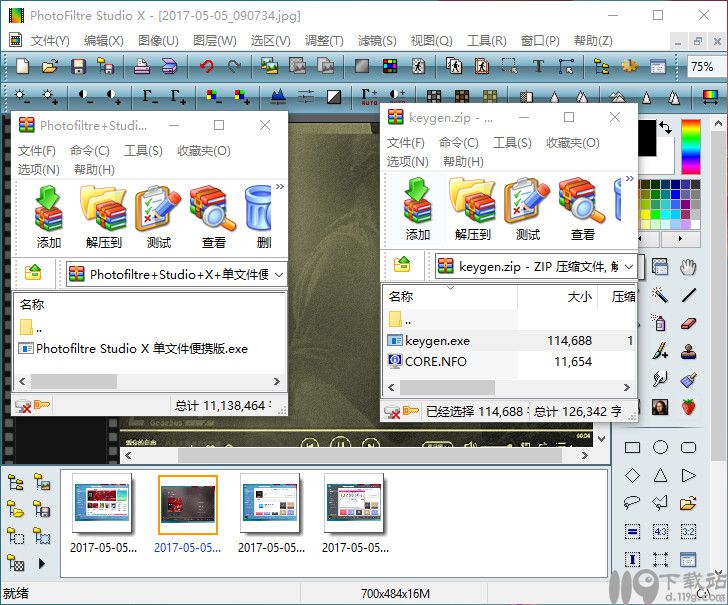728x605 pixels.
Task: Swap foreground and background colors
Action: coord(666,128)
